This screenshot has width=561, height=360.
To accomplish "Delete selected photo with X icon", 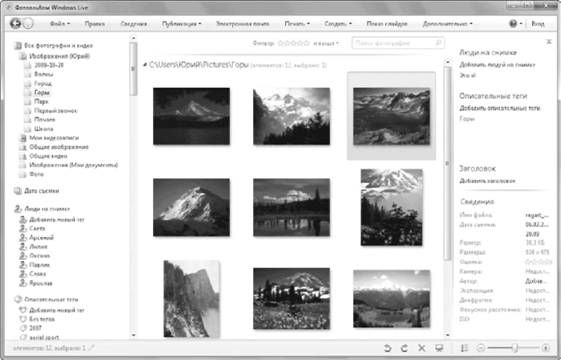I will (x=421, y=348).
